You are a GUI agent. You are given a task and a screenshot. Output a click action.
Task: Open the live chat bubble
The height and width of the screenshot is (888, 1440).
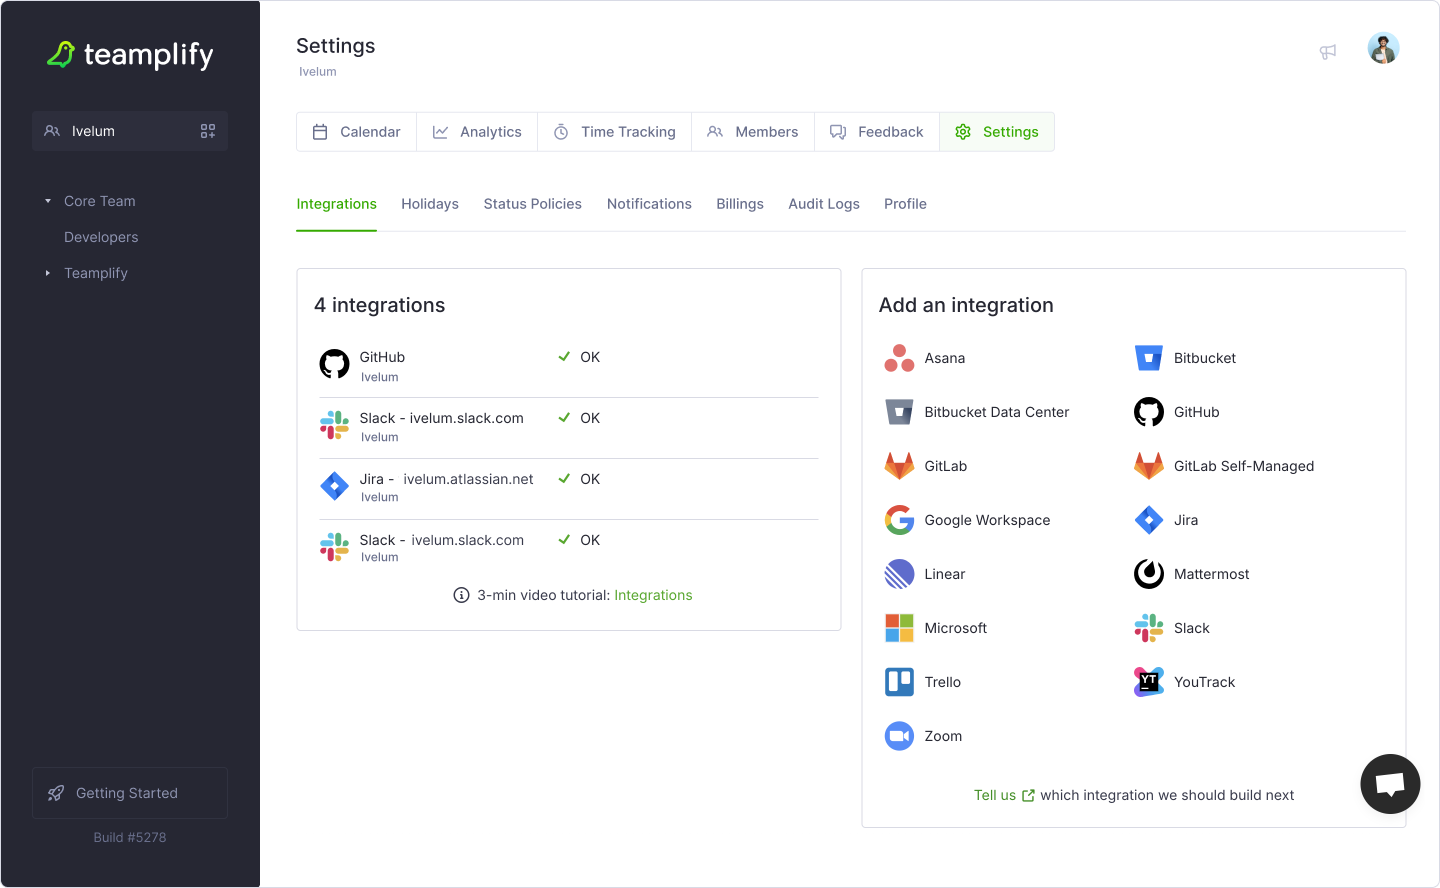point(1390,784)
